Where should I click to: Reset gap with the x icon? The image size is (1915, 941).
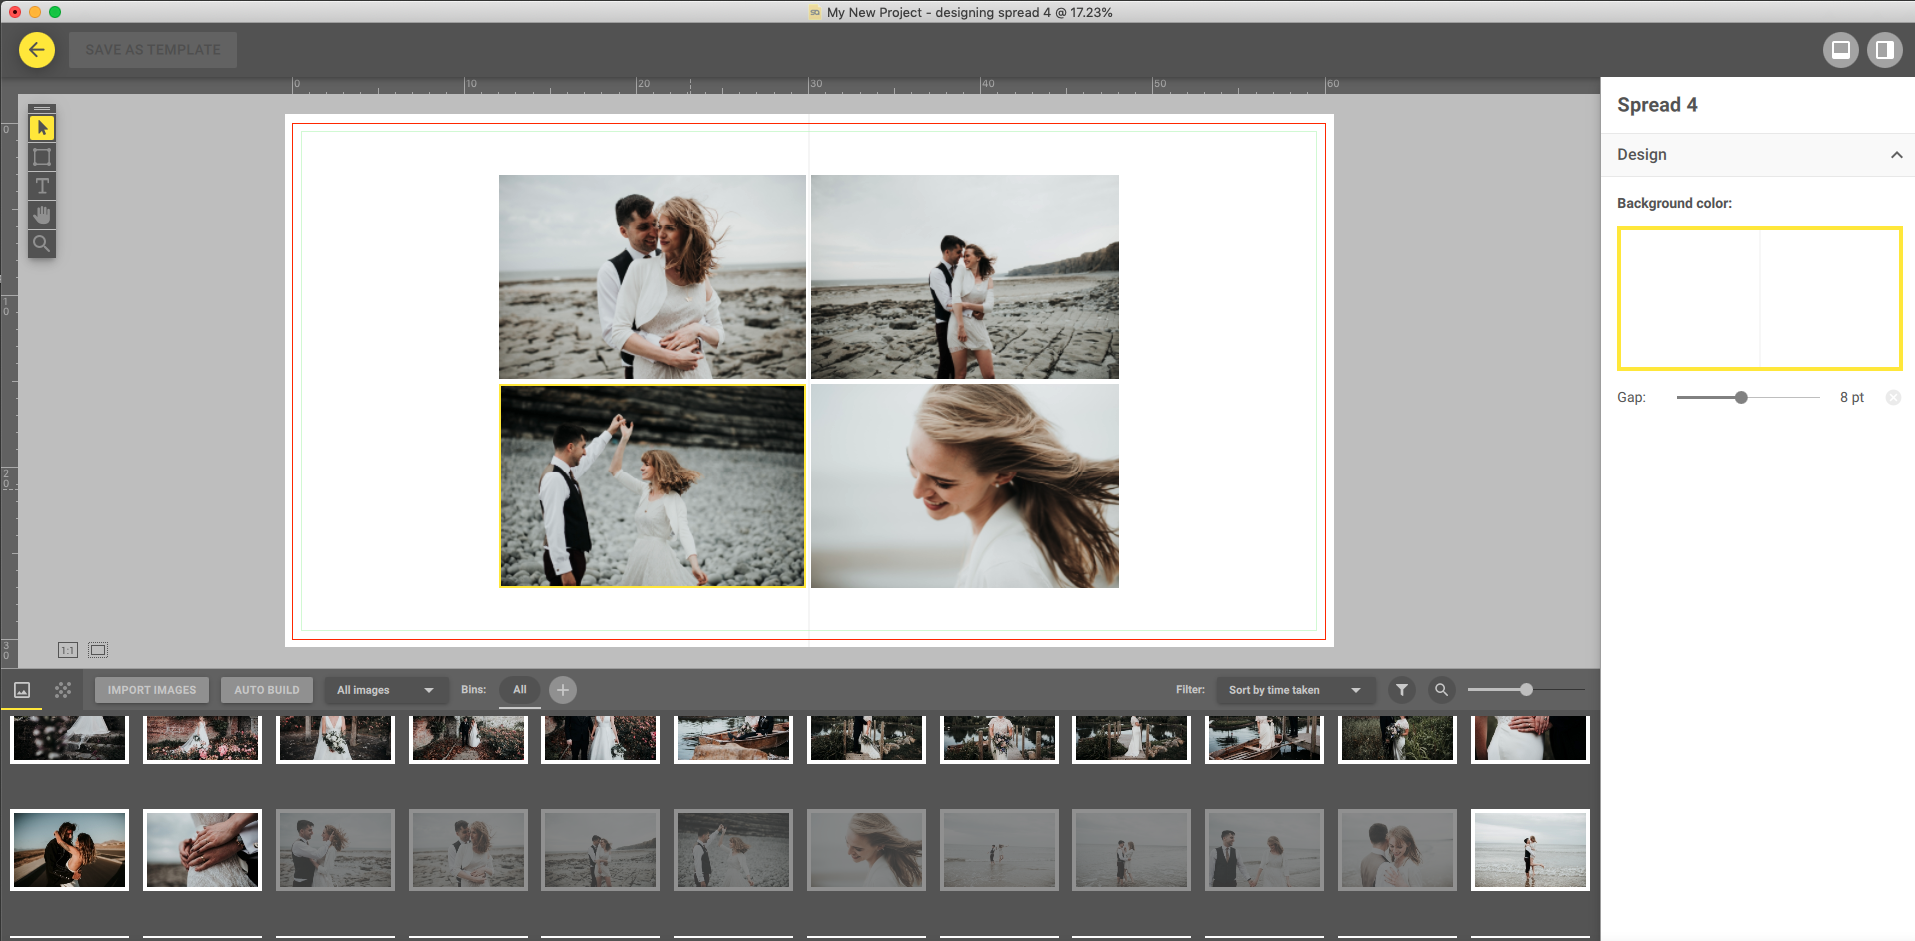coord(1893,397)
